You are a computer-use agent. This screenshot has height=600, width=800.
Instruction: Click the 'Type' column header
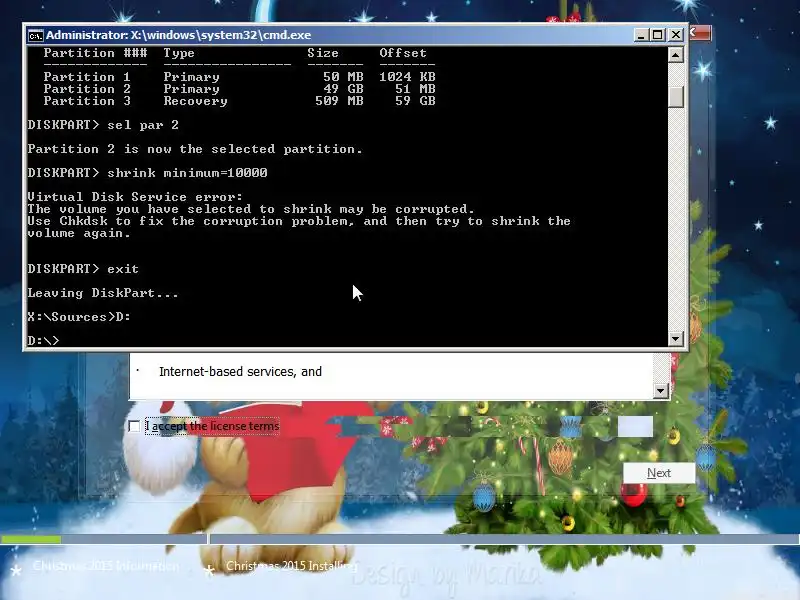pos(179,53)
